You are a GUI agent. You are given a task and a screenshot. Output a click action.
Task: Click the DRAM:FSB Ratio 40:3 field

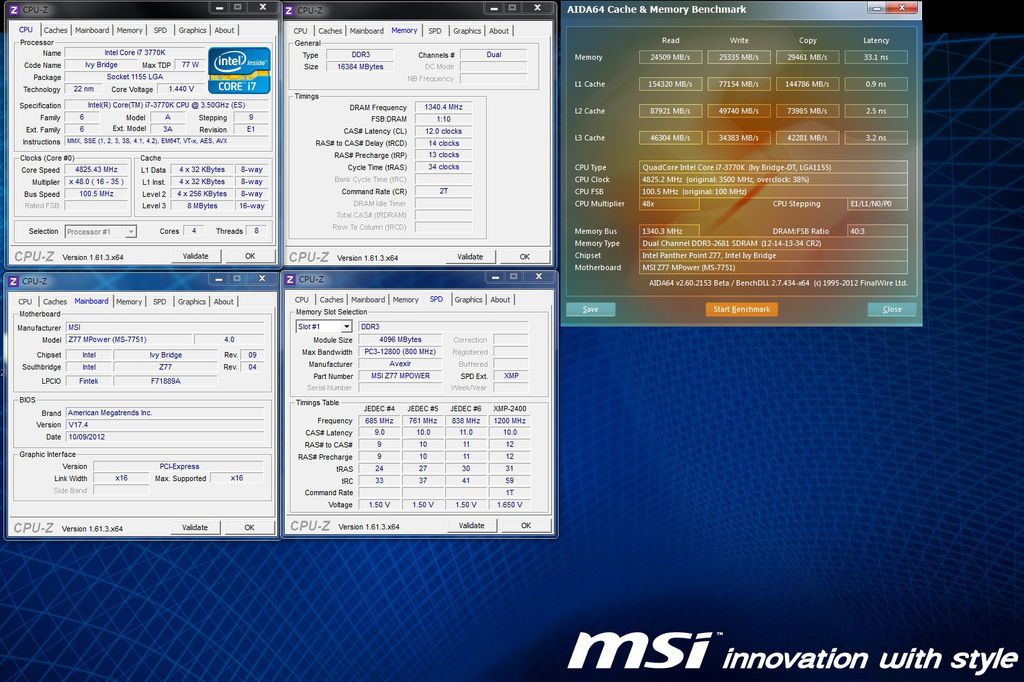877,231
